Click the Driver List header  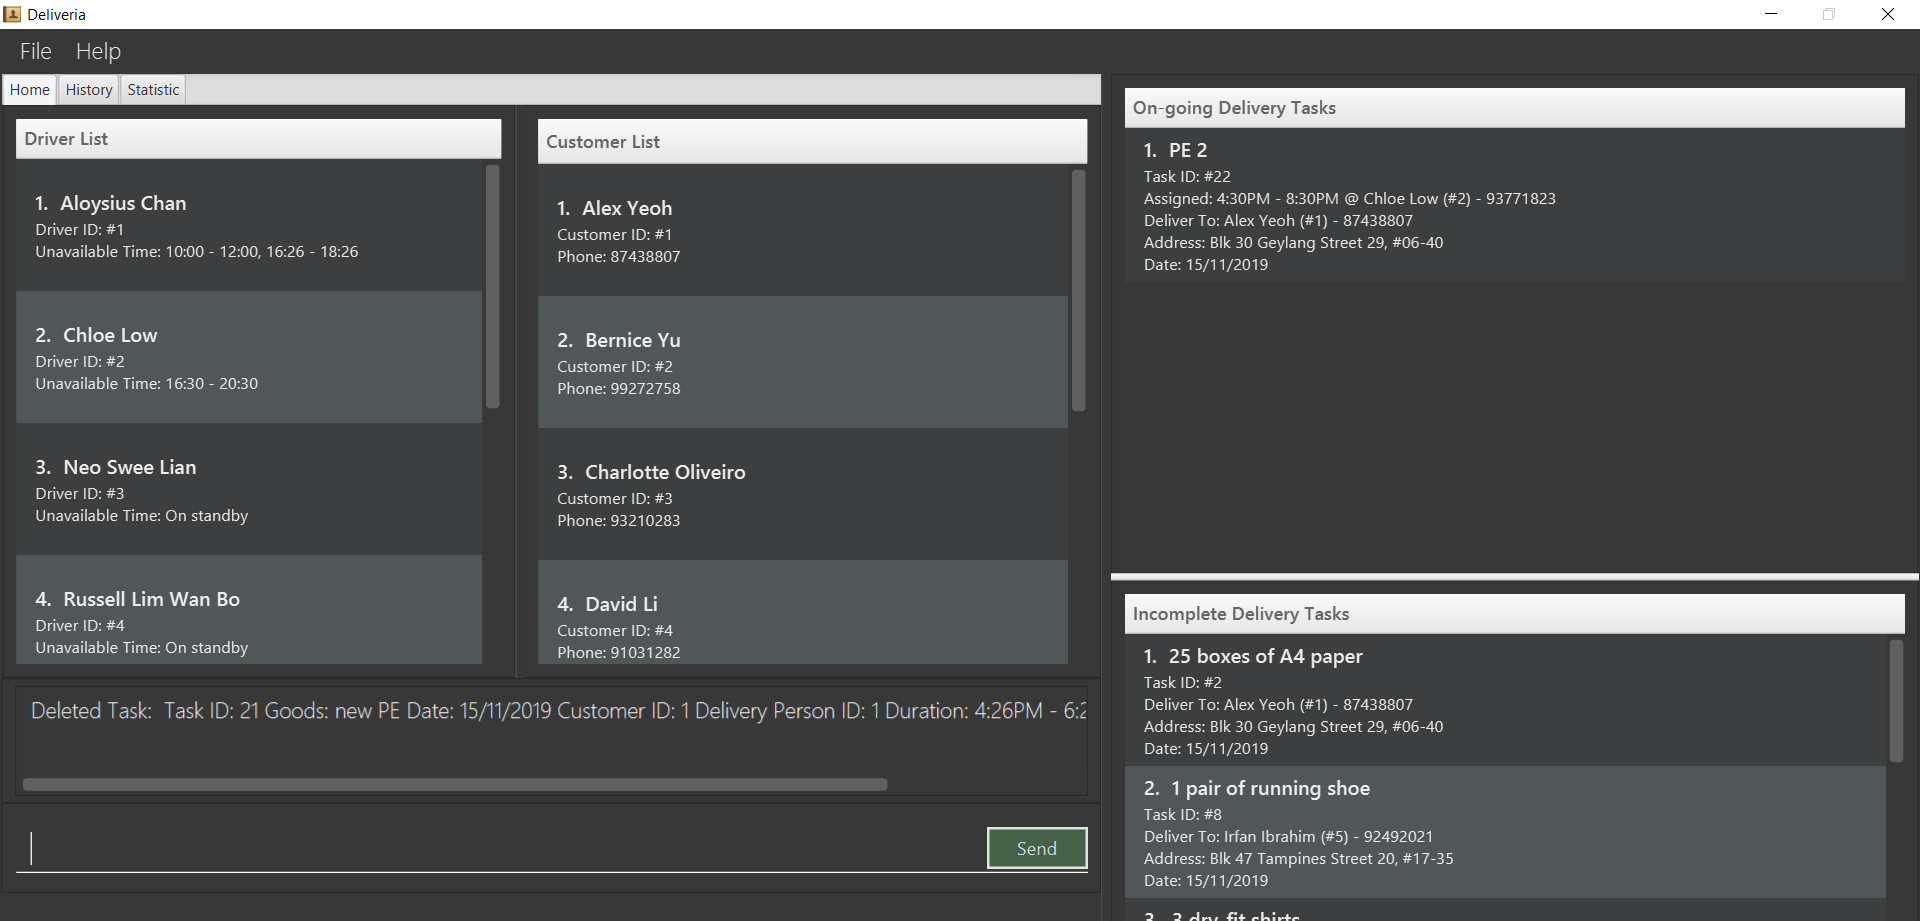[x=258, y=139]
